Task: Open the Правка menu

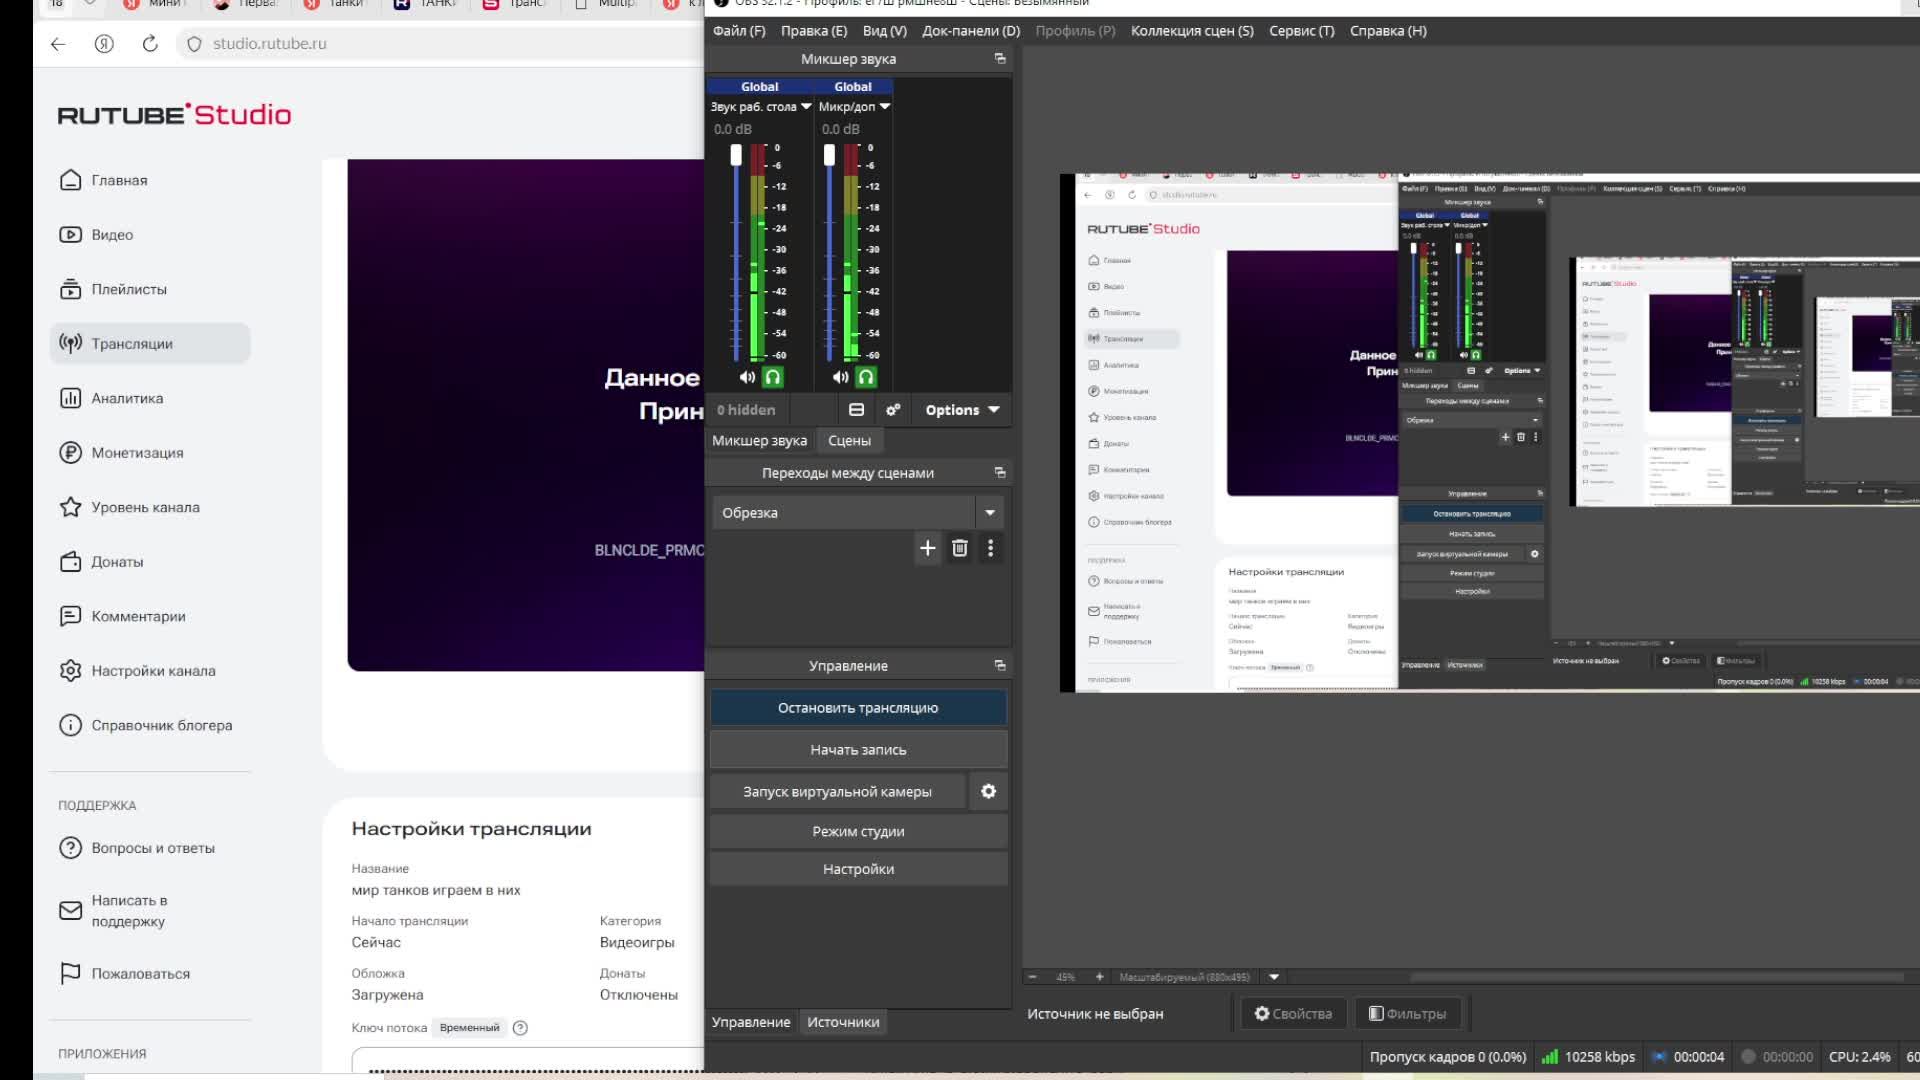Action: click(814, 31)
